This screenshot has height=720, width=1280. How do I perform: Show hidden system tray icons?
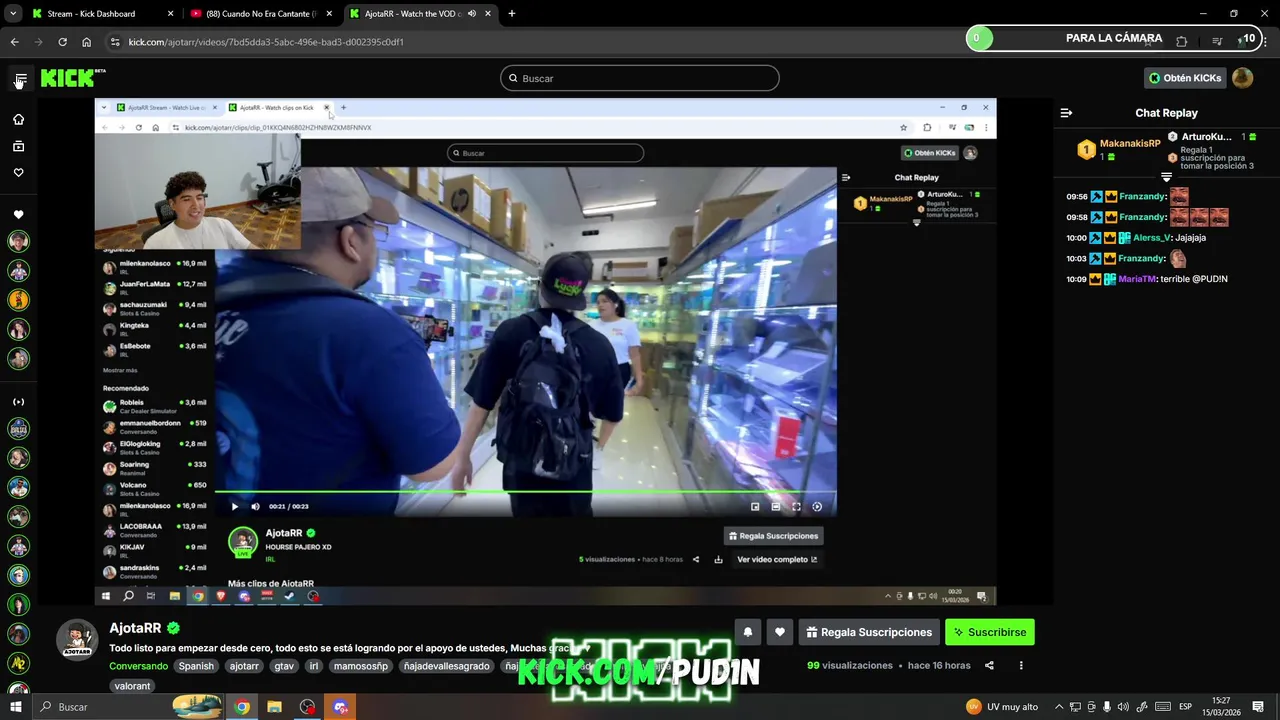[x=1059, y=707]
